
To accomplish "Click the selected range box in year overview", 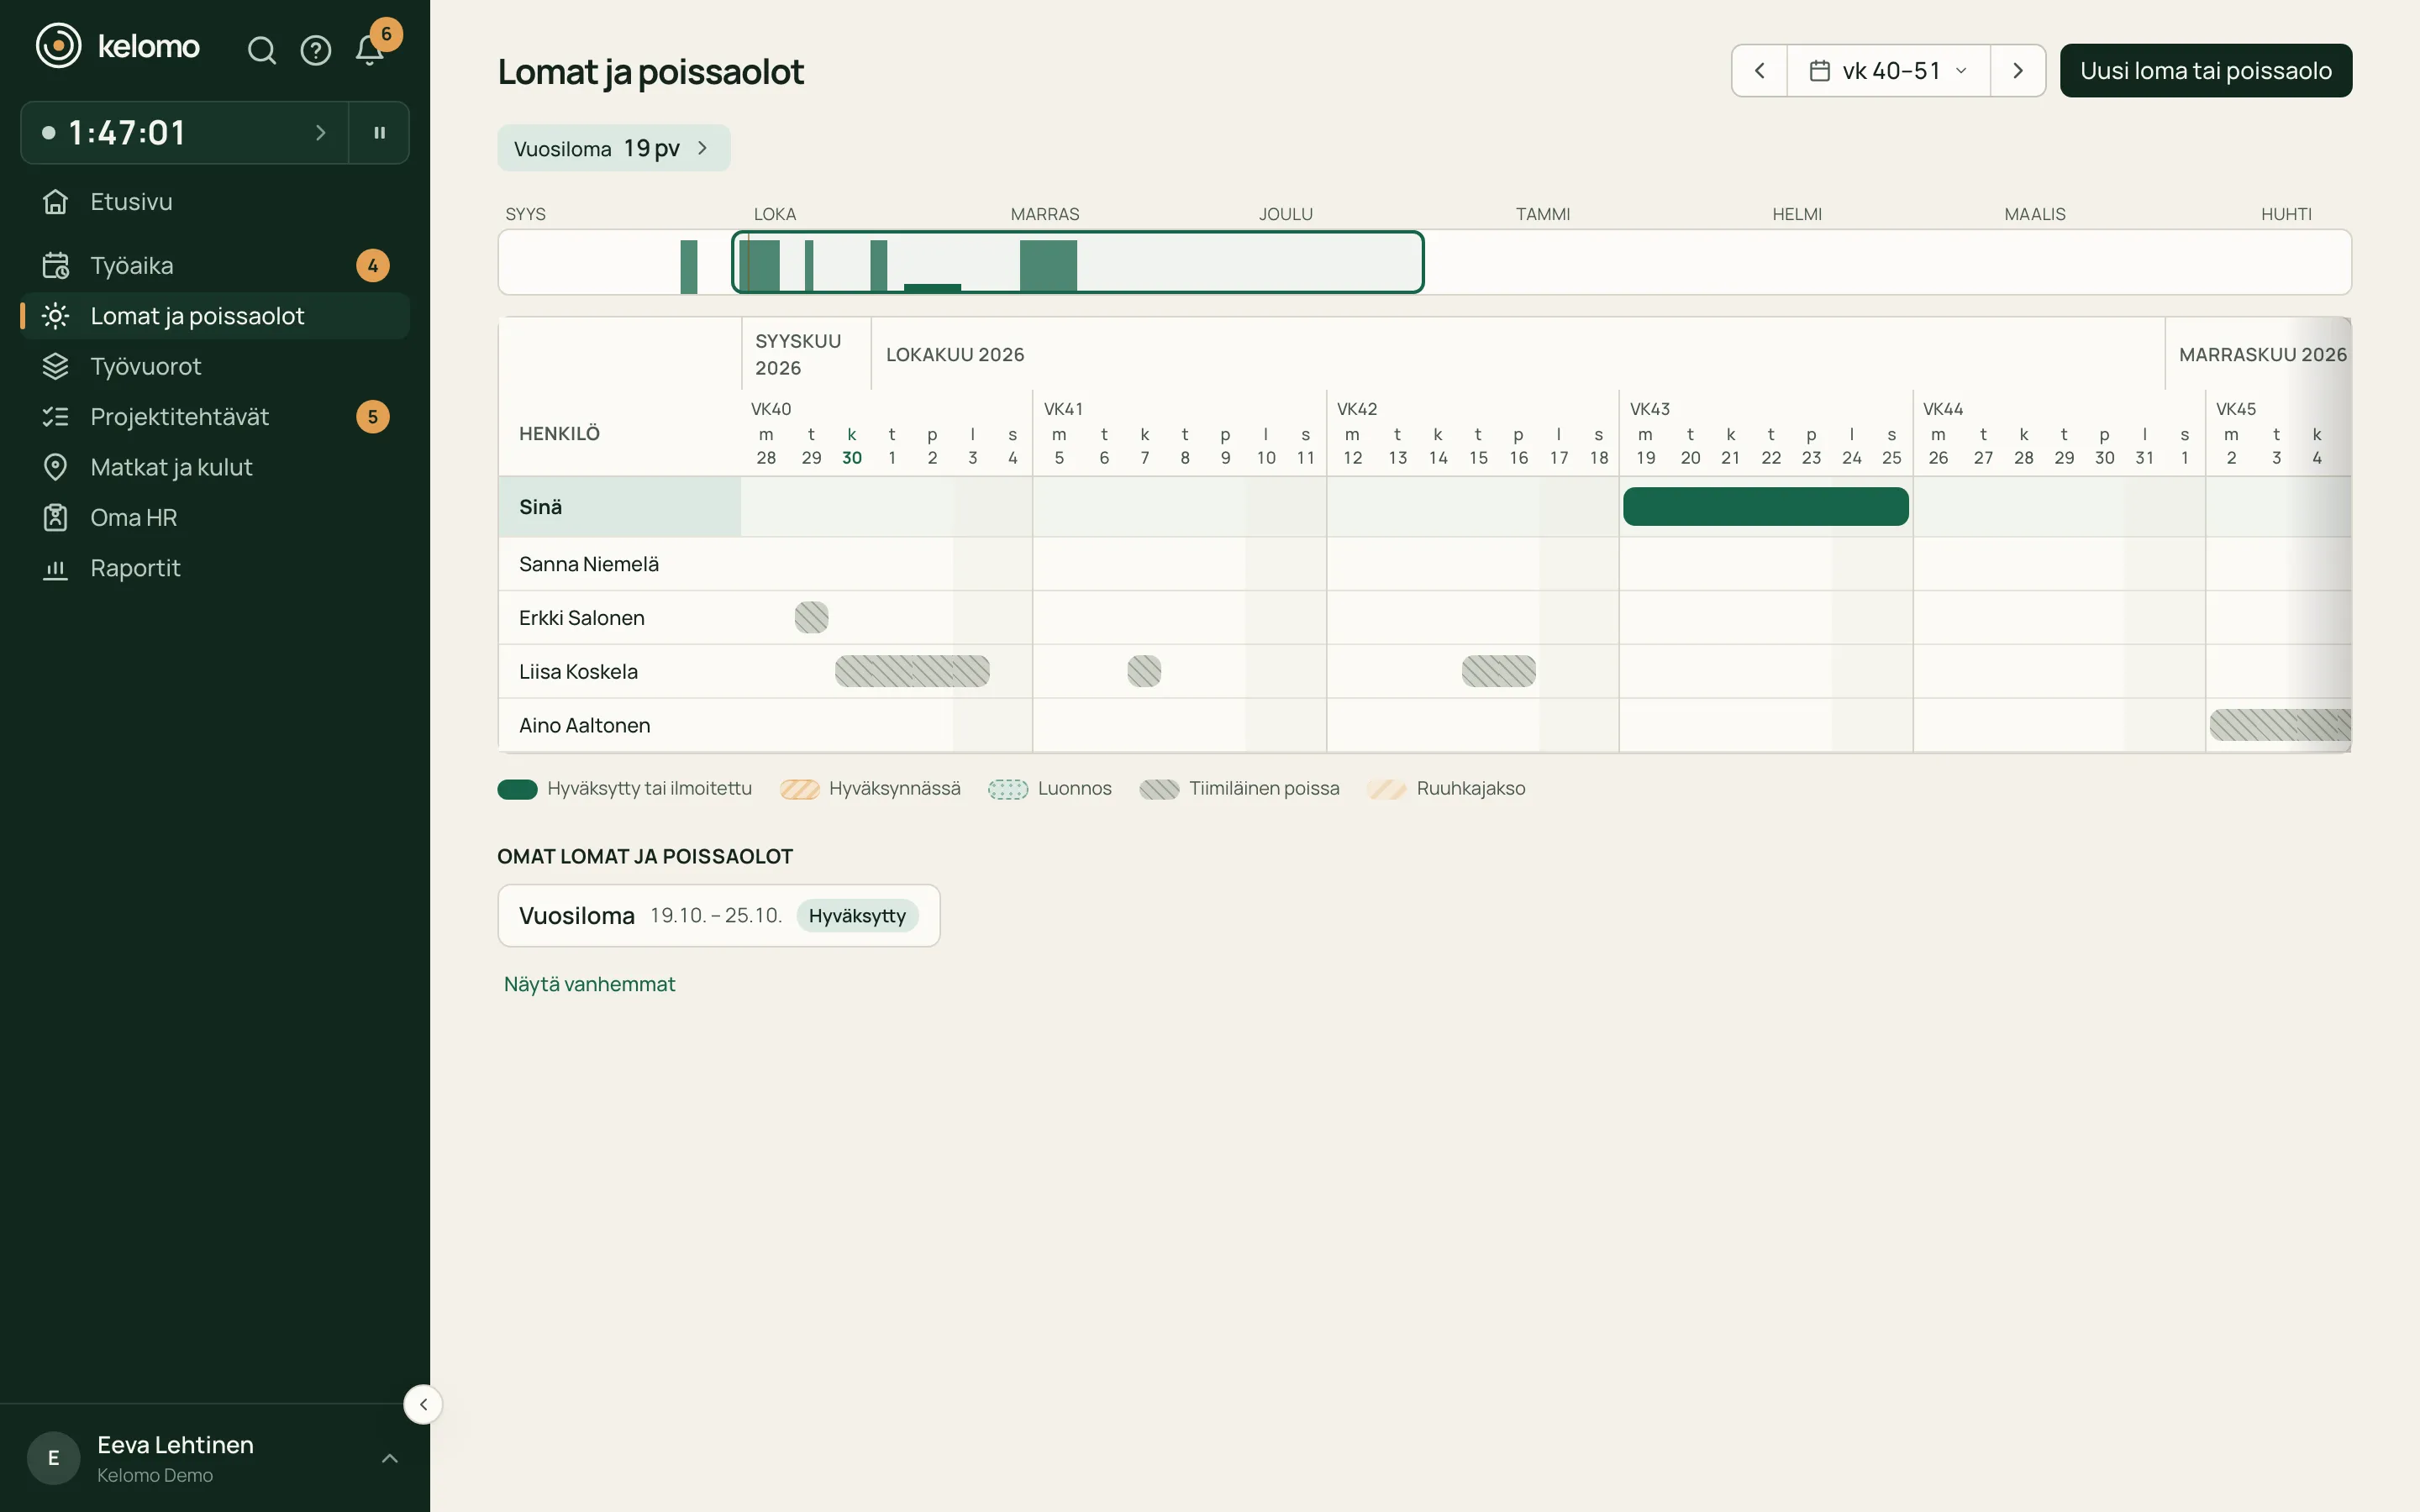I will pyautogui.click(x=1077, y=262).
